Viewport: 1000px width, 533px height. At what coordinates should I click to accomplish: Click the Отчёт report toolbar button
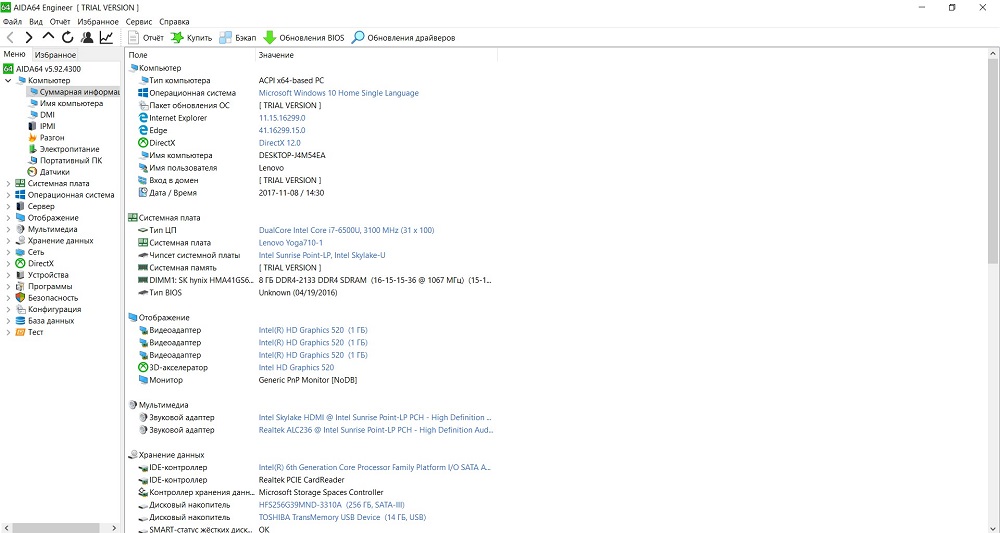coord(145,38)
